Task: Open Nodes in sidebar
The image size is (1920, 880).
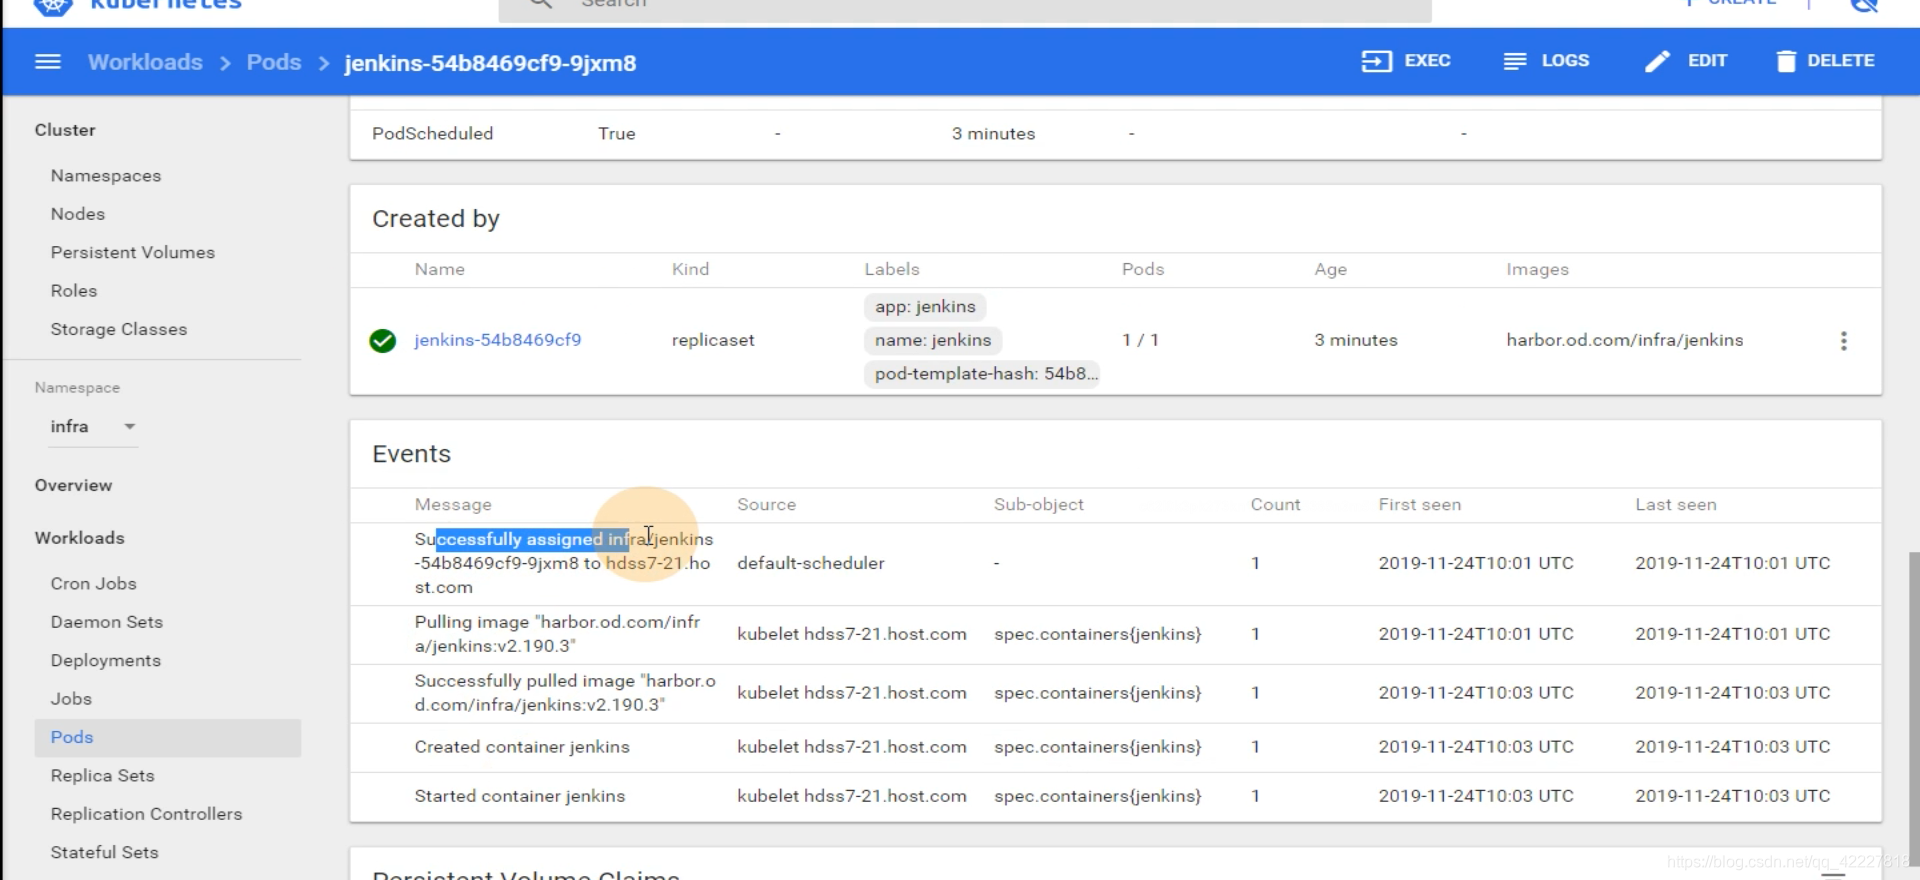Action: [x=78, y=214]
